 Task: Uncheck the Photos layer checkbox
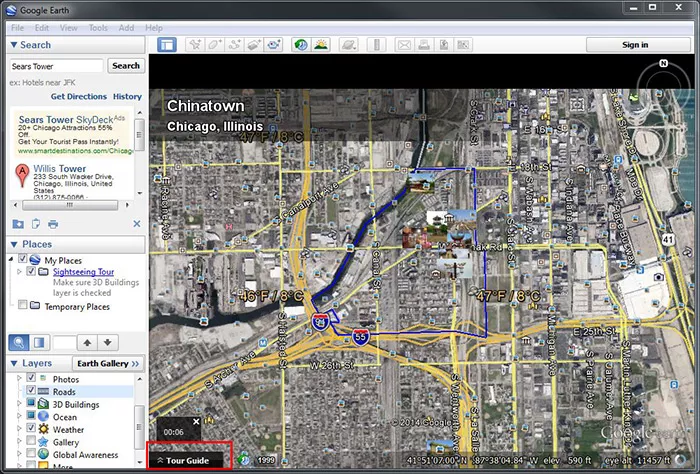31,378
